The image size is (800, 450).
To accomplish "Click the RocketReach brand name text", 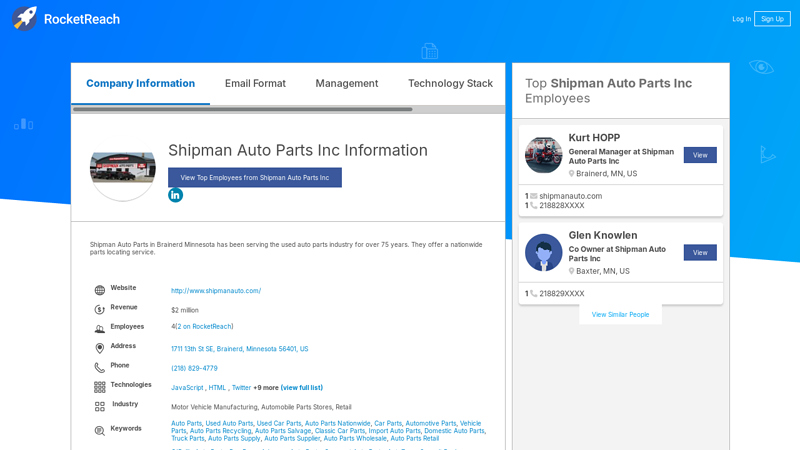I will pos(82,19).
